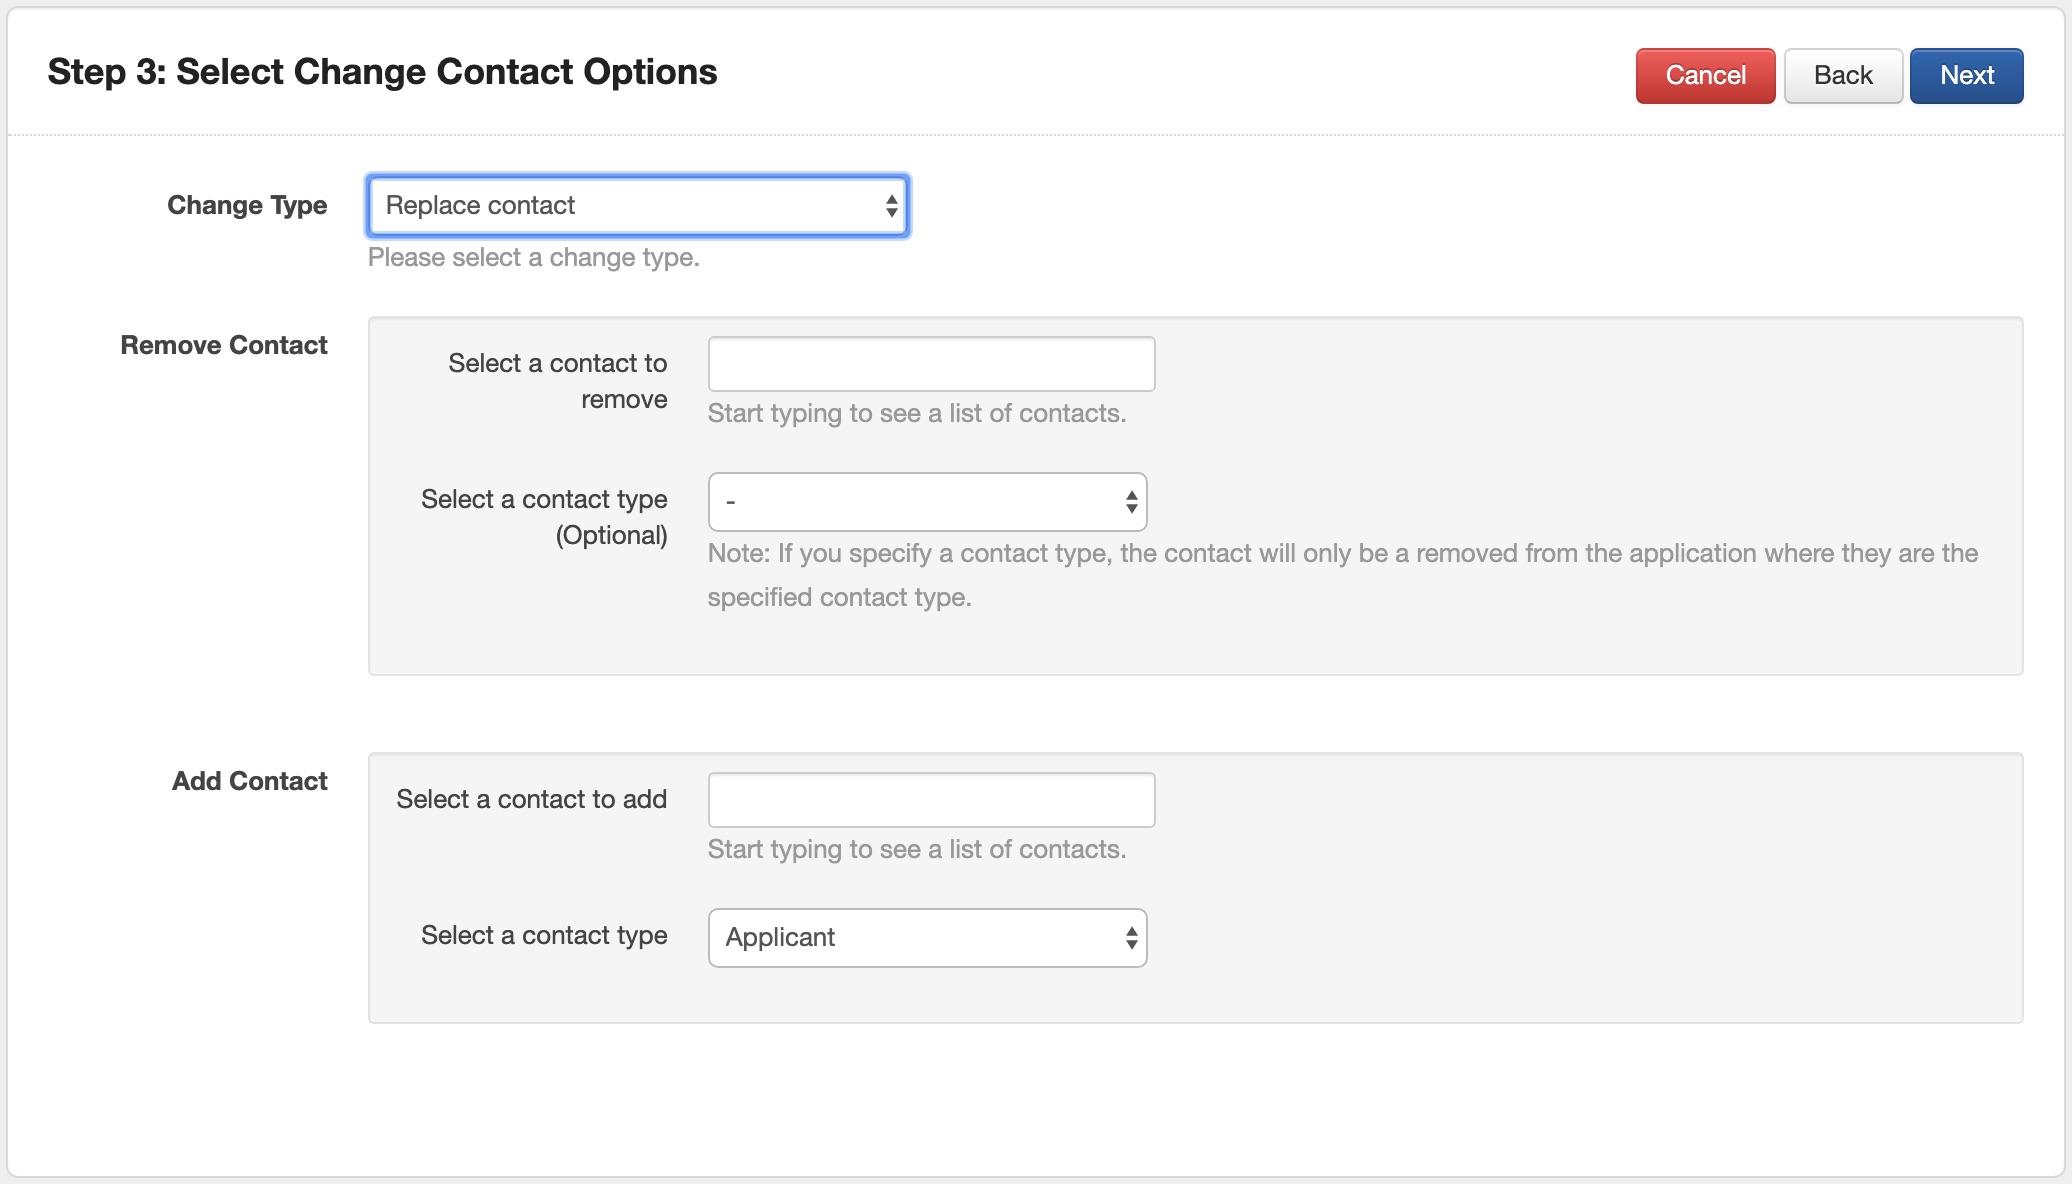
Task: Click the "Select a contact type (Optional)" label
Action: click(544, 517)
